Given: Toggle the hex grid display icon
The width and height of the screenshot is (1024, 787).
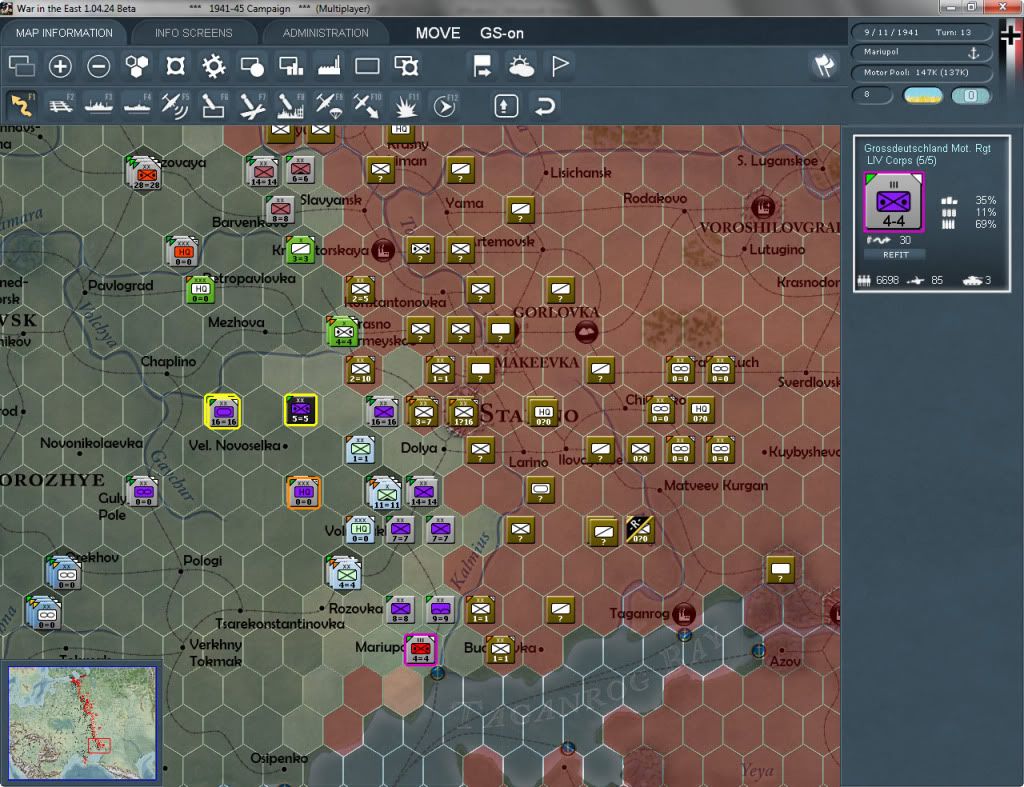Looking at the screenshot, I should coord(136,66).
